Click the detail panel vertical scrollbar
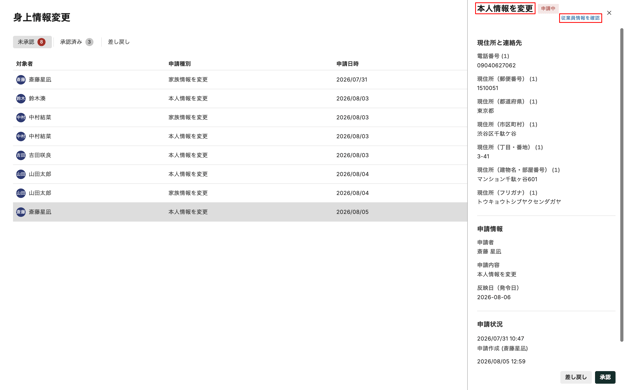Screen dimensions: 625x390 (621, 185)
